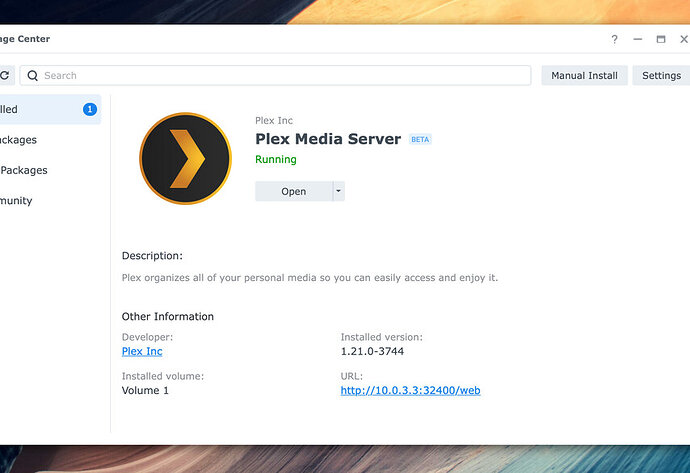The width and height of the screenshot is (690, 473).
Task: Switch to the Community sidebar item
Action: pyautogui.click(x=16, y=201)
